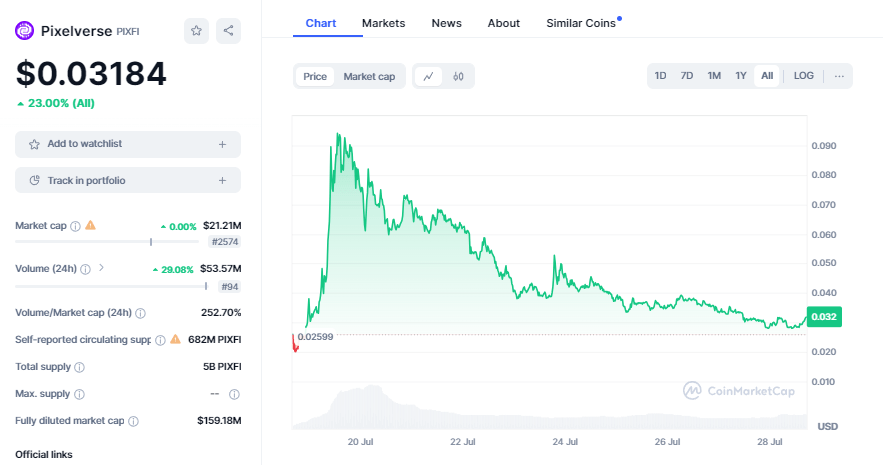
Task: Click the 682M PIXFI supply value
Action: pyautogui.click(x=215, y=339)
